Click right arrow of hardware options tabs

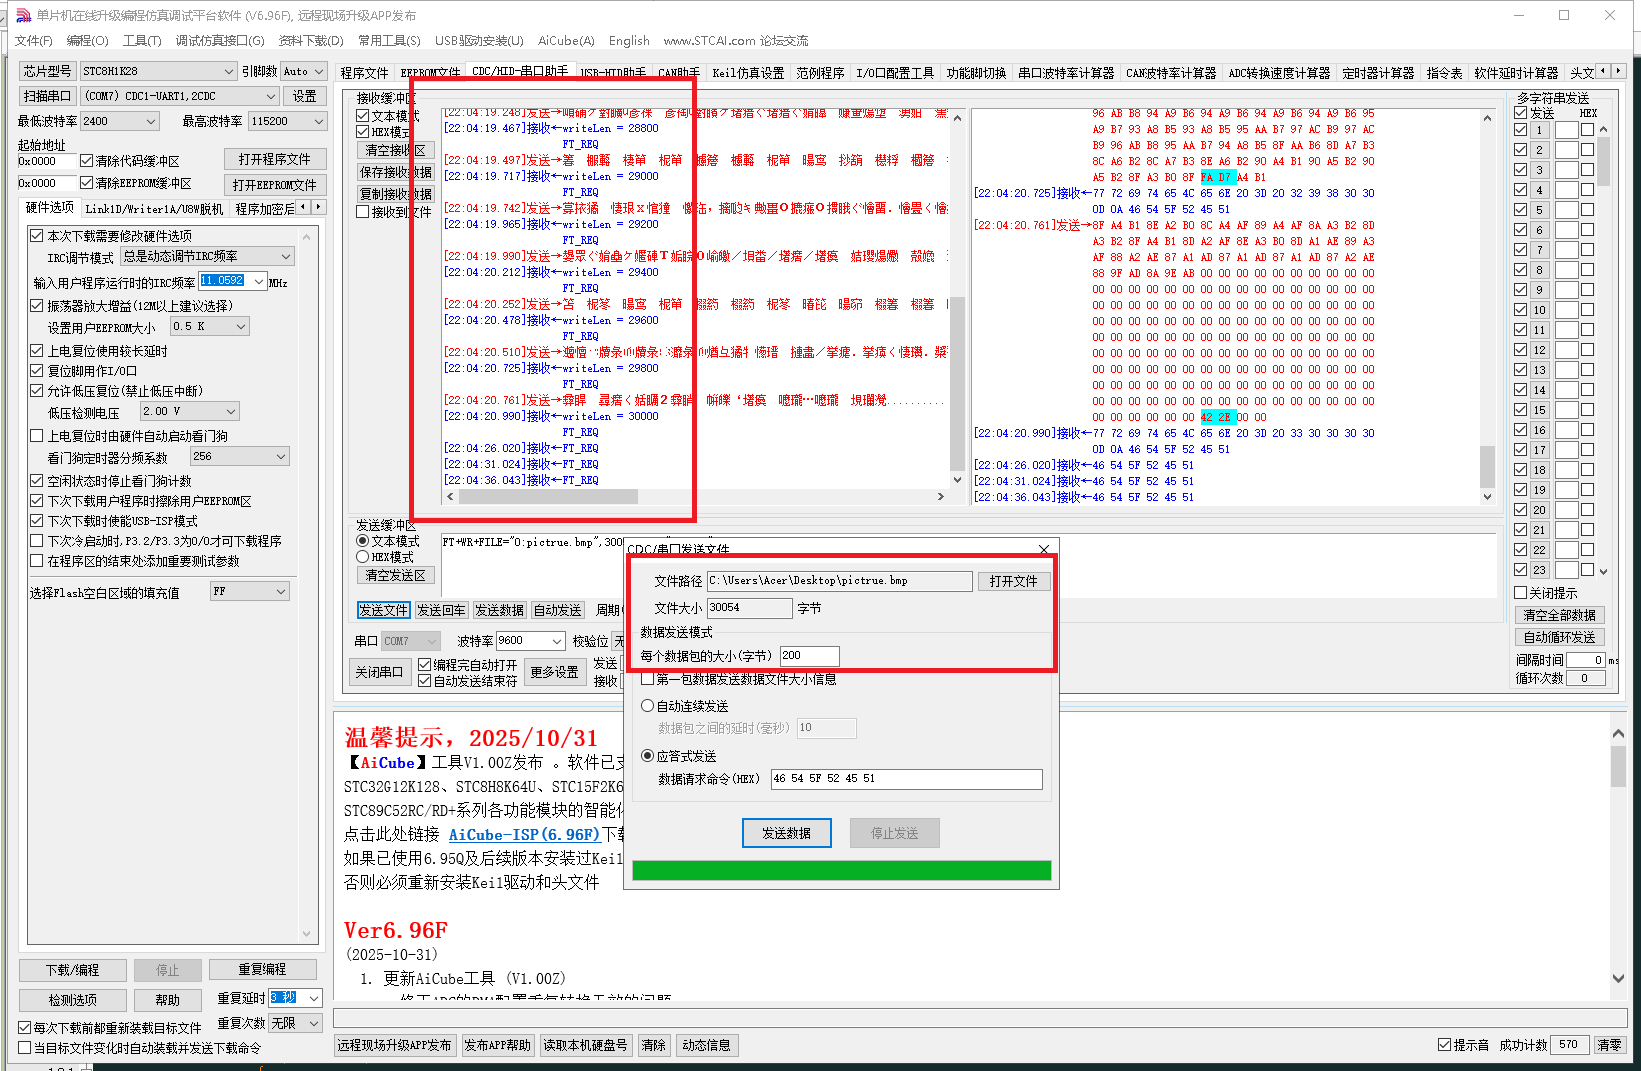319,207
